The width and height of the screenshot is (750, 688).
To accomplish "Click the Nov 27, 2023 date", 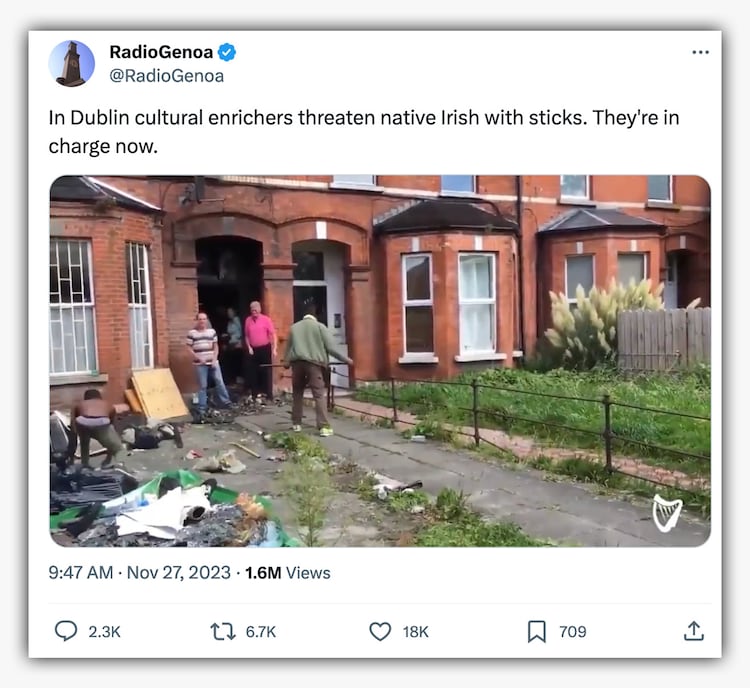I will (x=179, y=573).
